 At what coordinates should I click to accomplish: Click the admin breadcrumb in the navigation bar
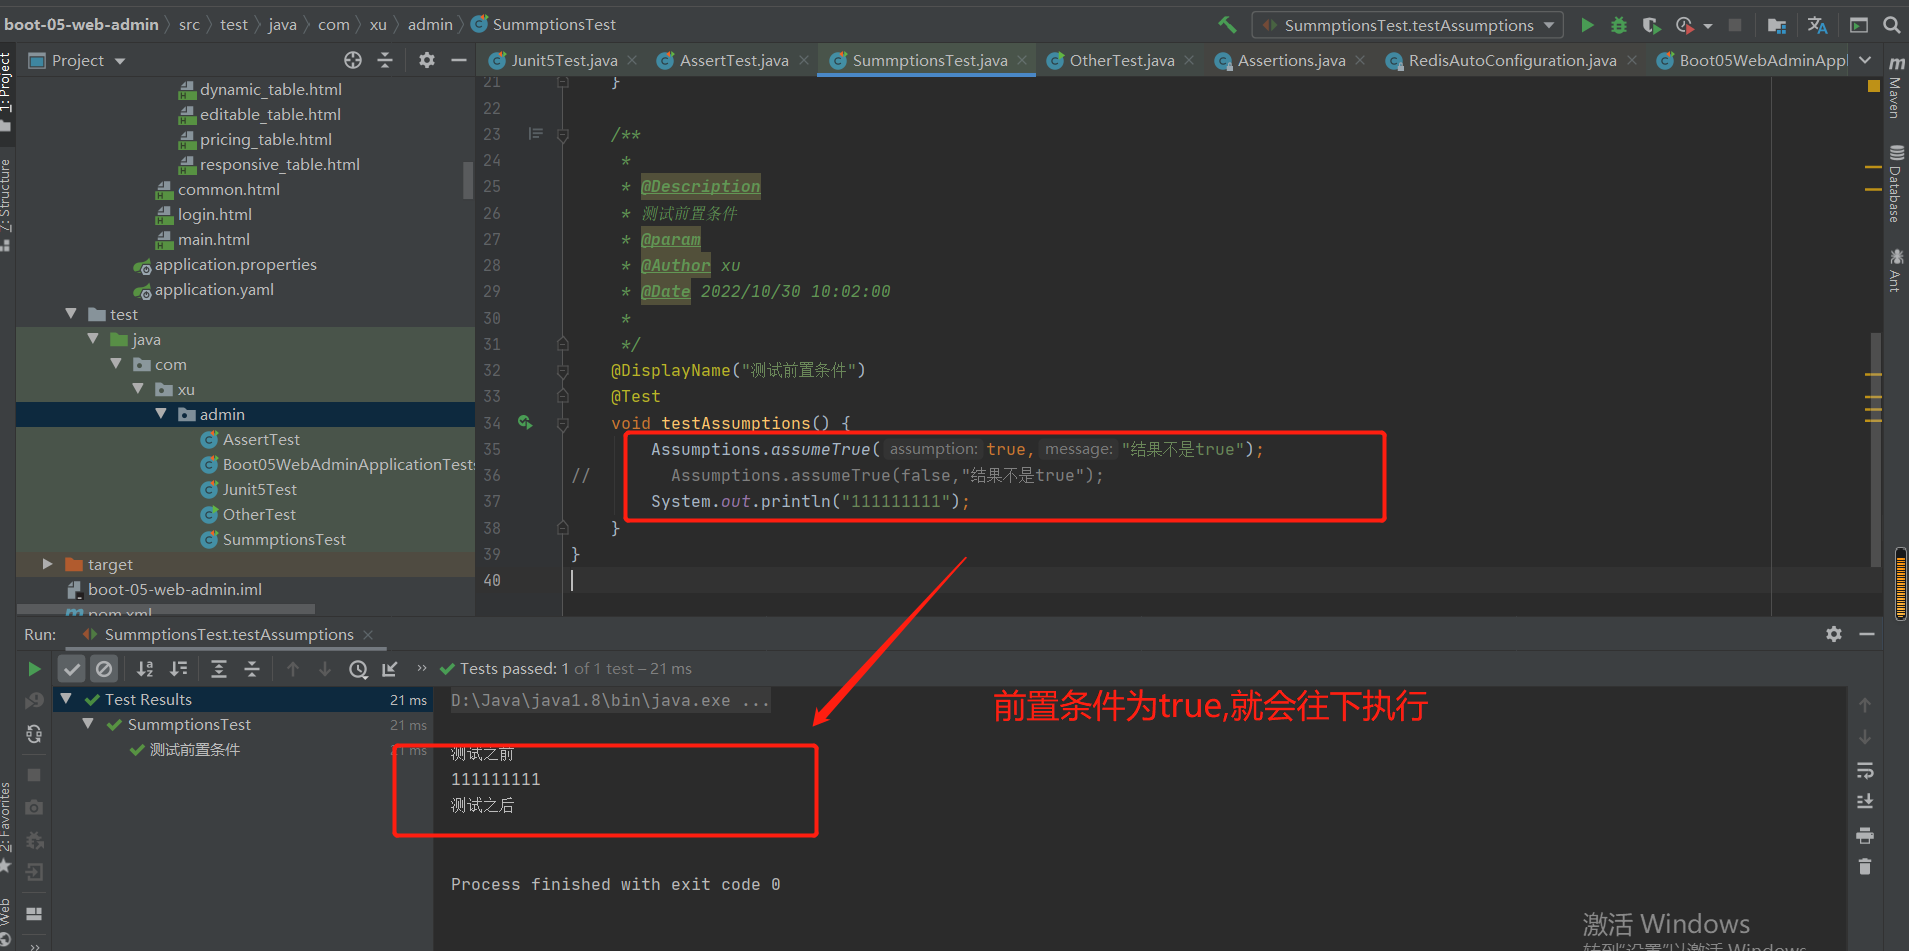pyautogui.click(x=430, y=24)
